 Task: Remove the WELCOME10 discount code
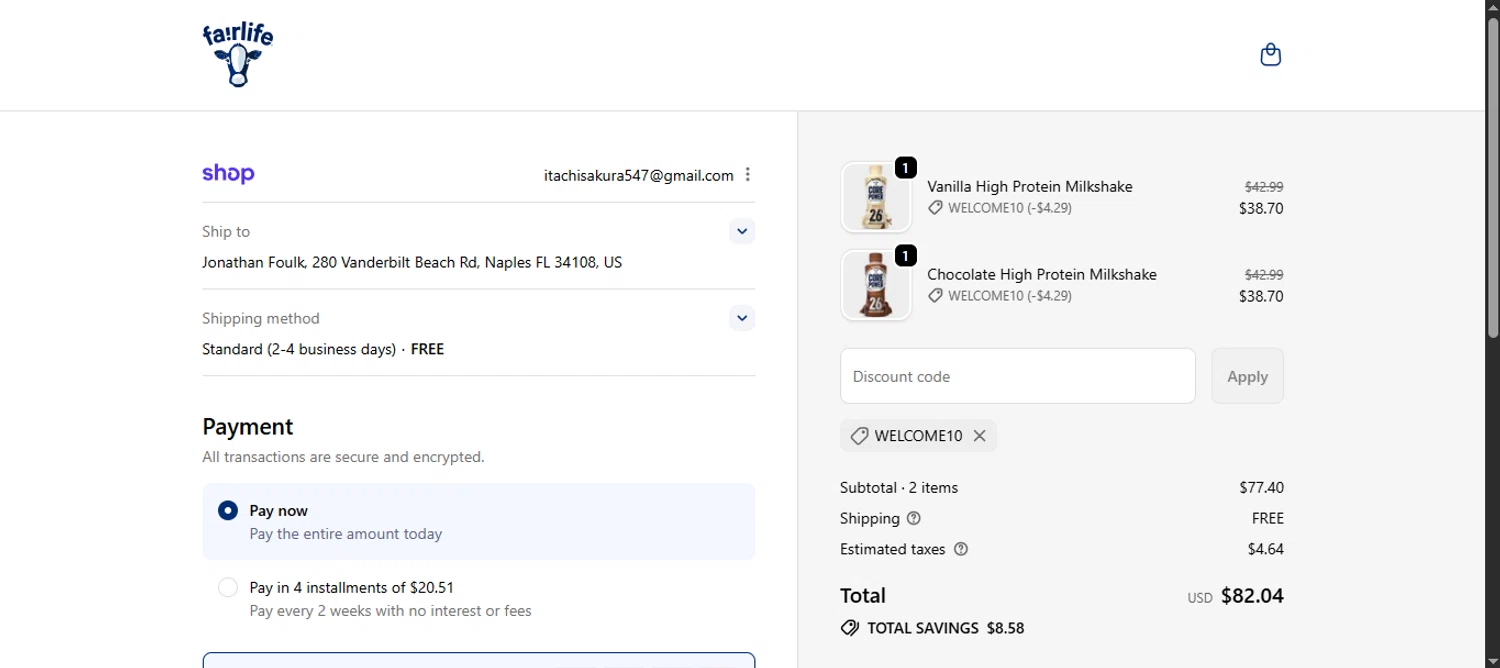pyautogui.click(x=980, y=436)
